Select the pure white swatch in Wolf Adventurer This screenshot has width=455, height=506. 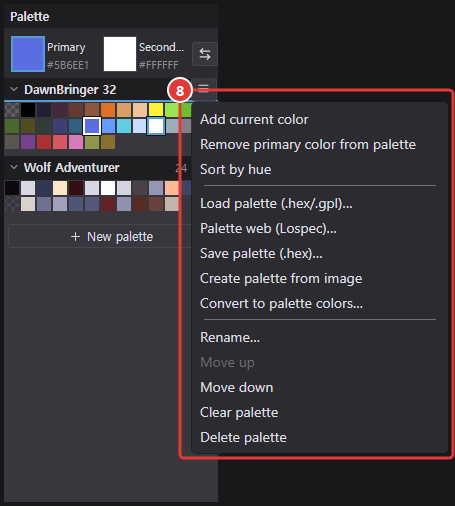coord(108,188)
